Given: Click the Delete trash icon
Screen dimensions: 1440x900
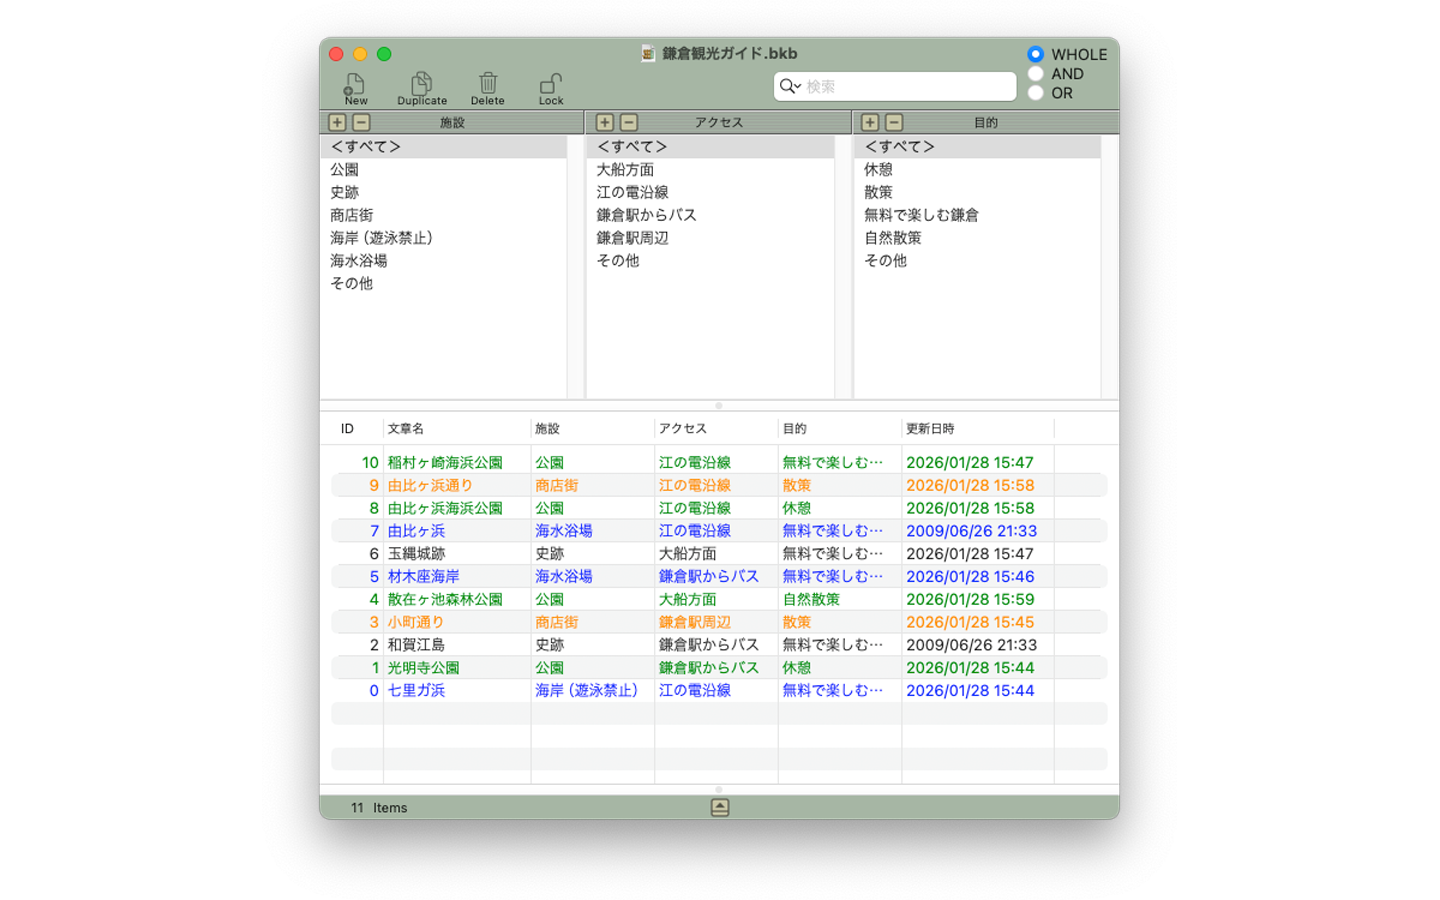Looking at the screenshot, I should click(488, 86).
